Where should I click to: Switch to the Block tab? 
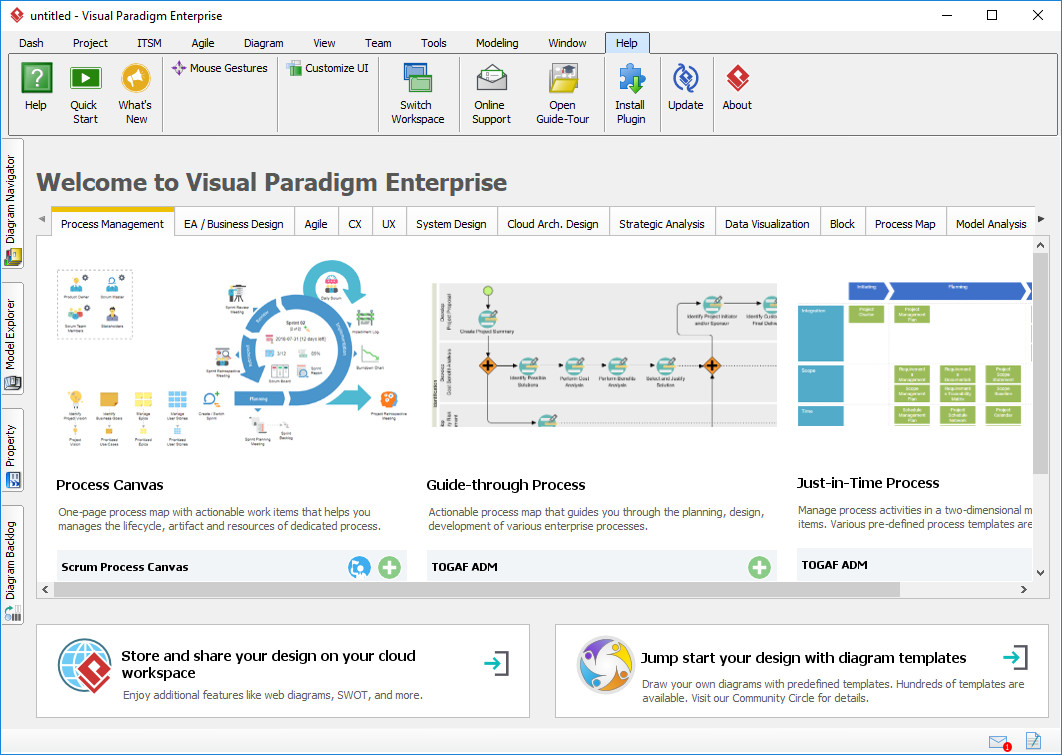842,223
